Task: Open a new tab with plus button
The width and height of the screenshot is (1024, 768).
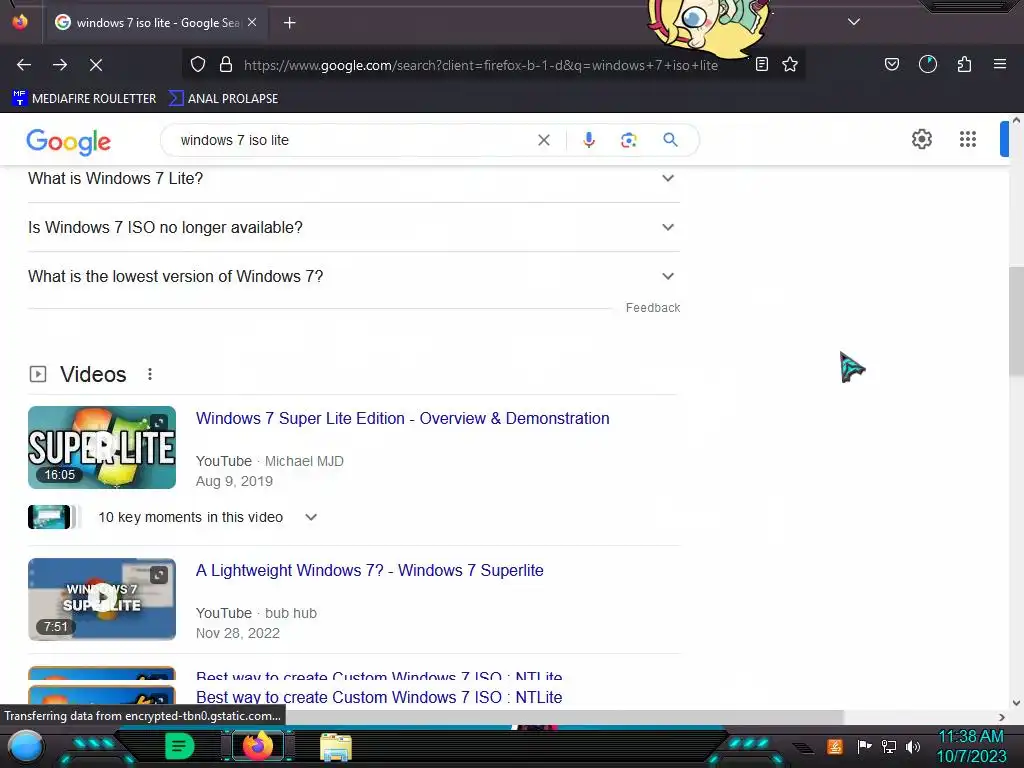Action: click(x=290, y=23)
